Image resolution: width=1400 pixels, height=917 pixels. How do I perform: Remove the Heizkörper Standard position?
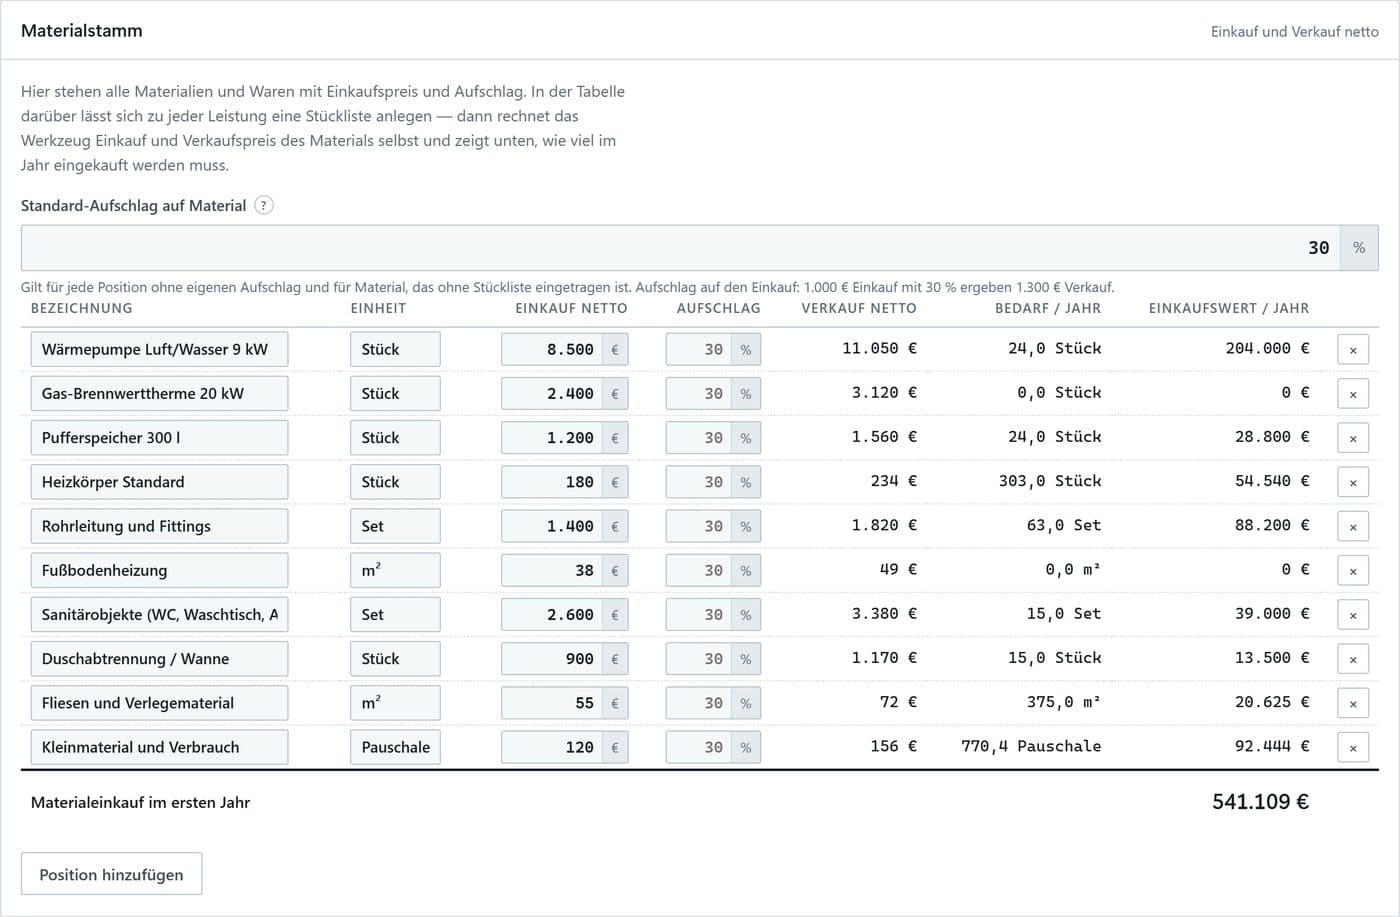click(1353, 482)
